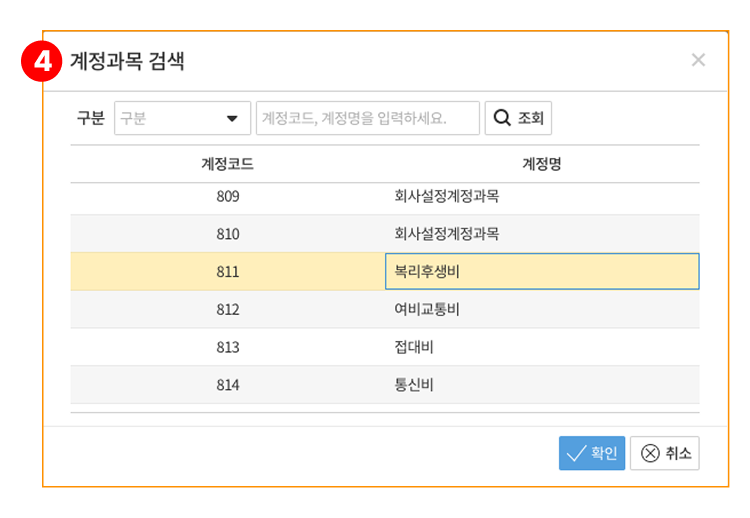Select the 여비교통비 account name
This screenshot has height=518, width=750.
(427, 309)
